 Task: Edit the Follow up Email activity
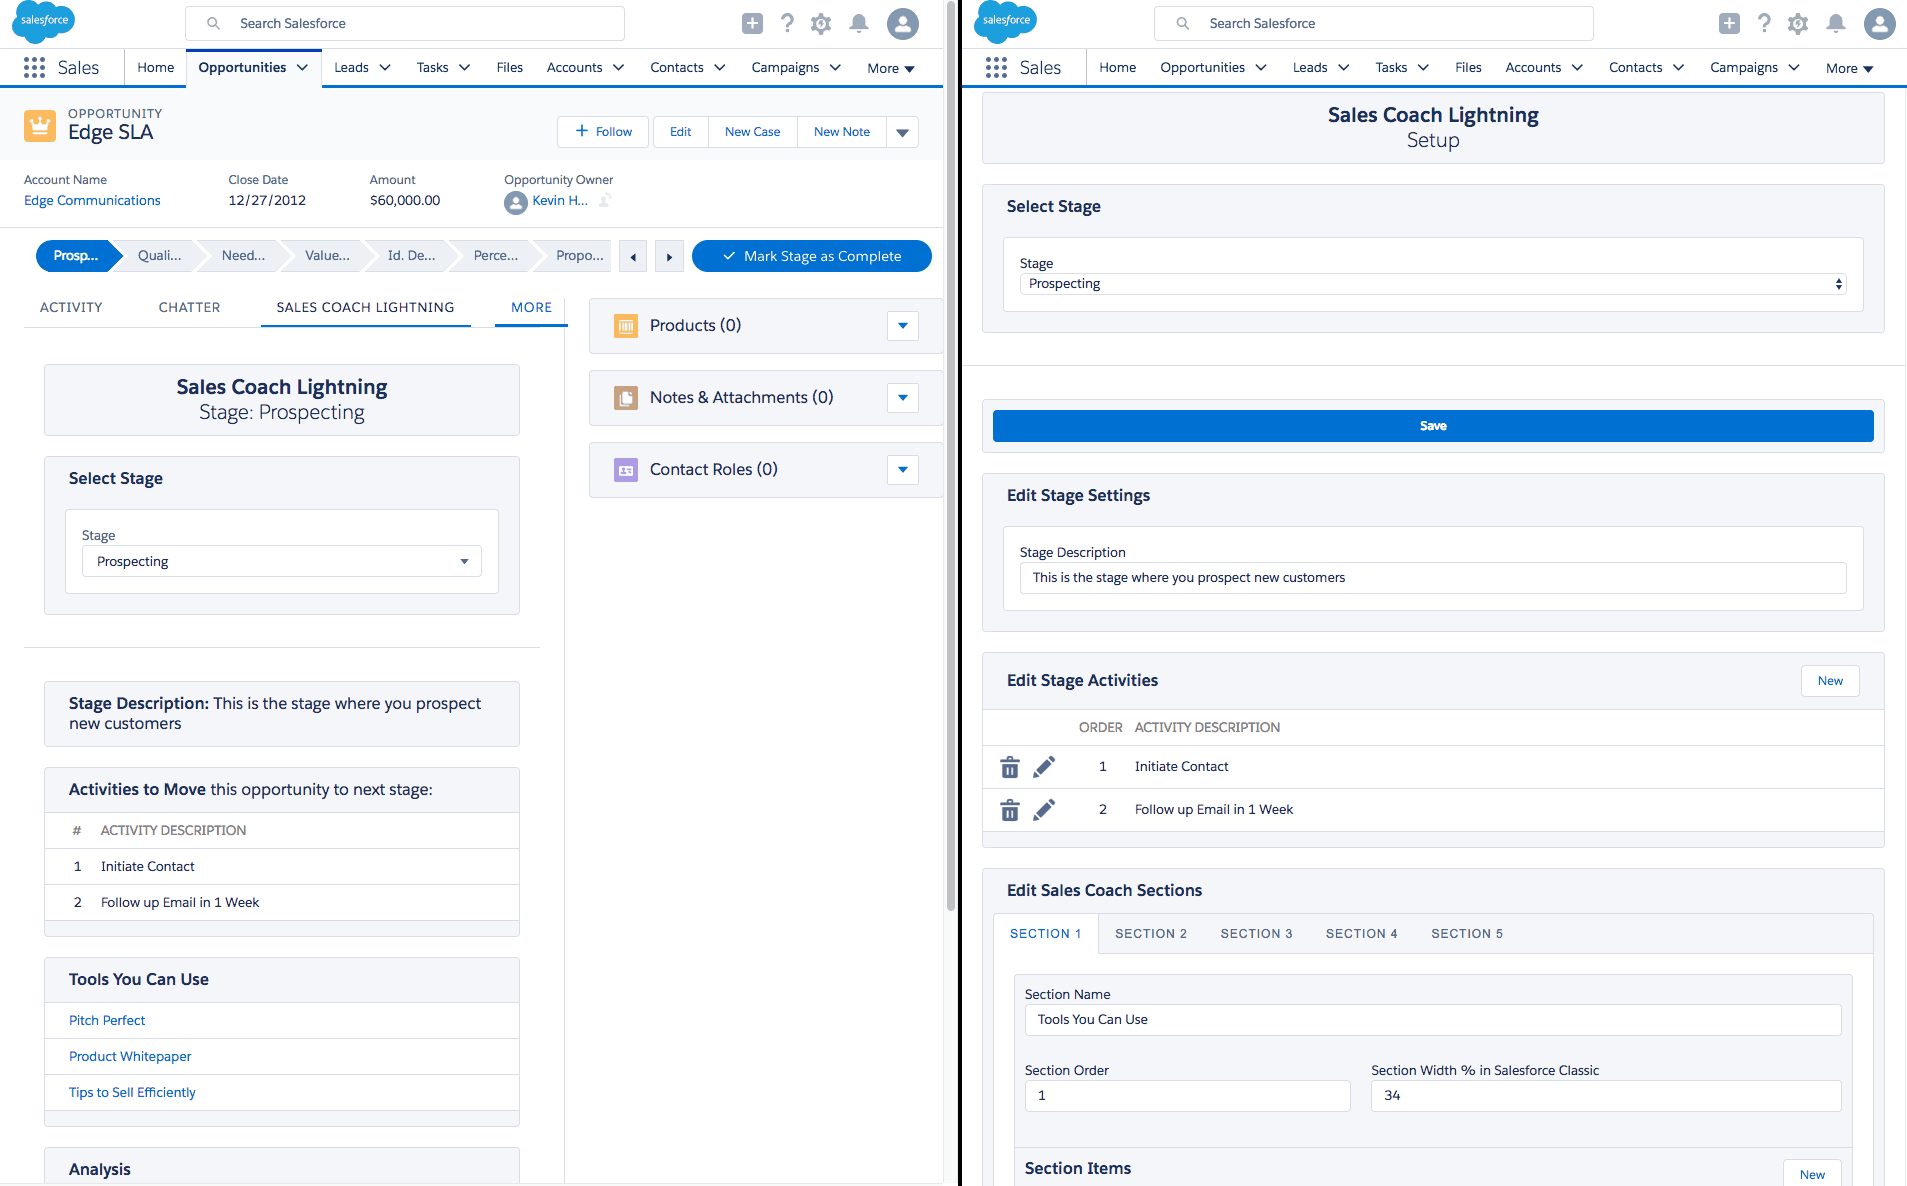(x=1044, y=810)
